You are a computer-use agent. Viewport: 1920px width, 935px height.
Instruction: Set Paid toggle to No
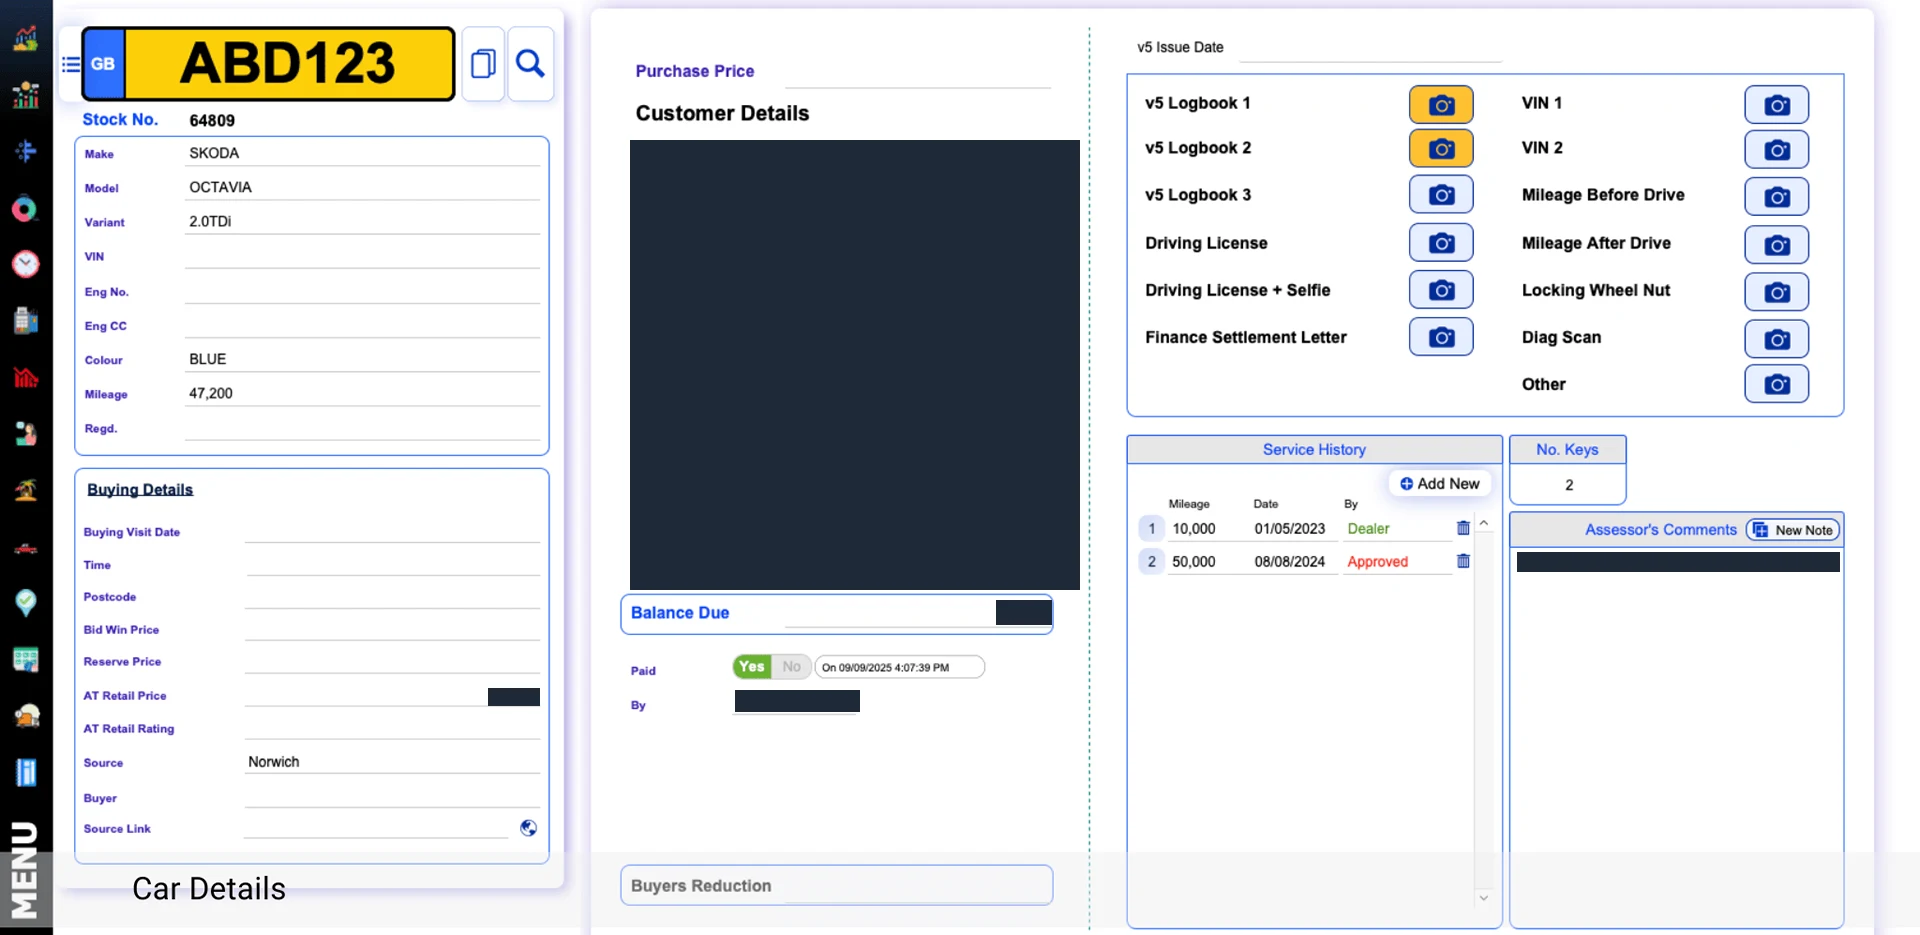pyautogui.click(x=791, y=667)
